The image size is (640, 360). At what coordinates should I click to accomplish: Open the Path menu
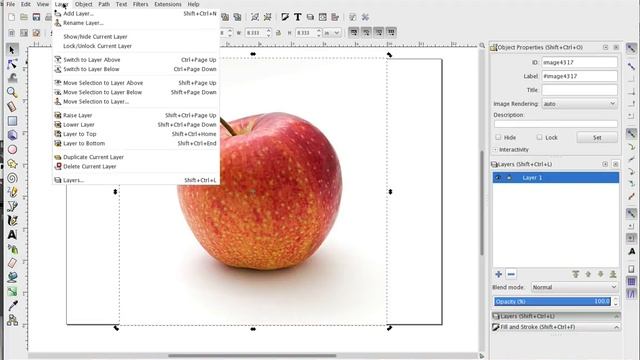tap(104, 4)
